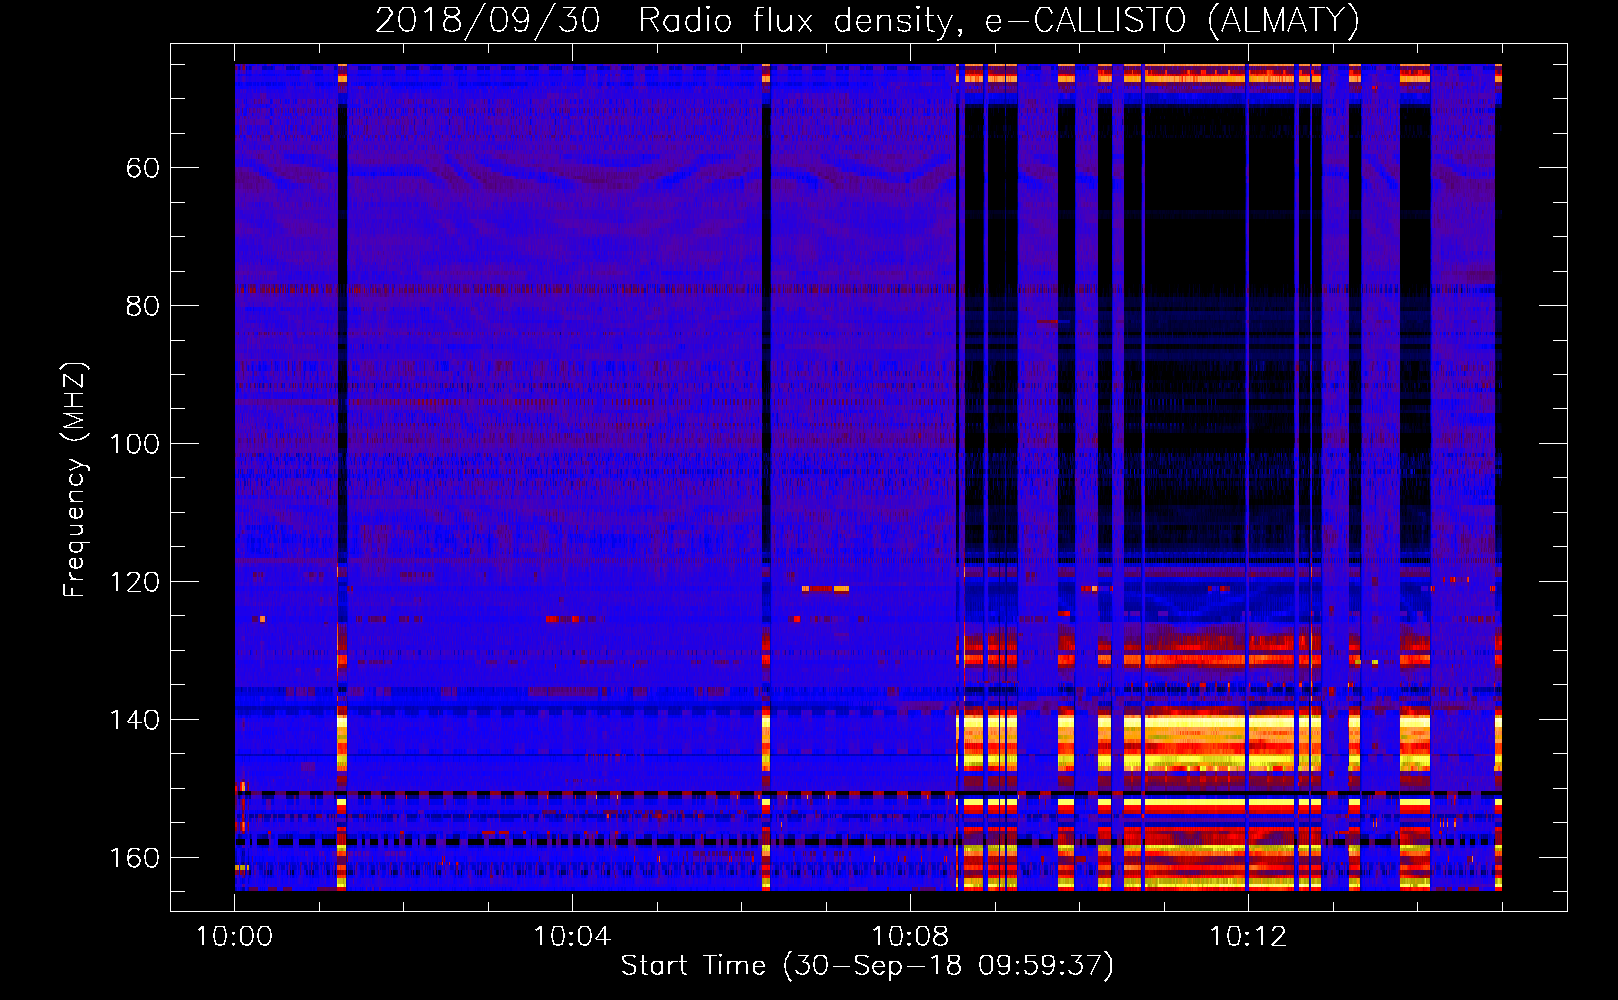1618x1000 pixels.
Task: Click the '140' frequency tick label
Action: (x=134, y=720)
